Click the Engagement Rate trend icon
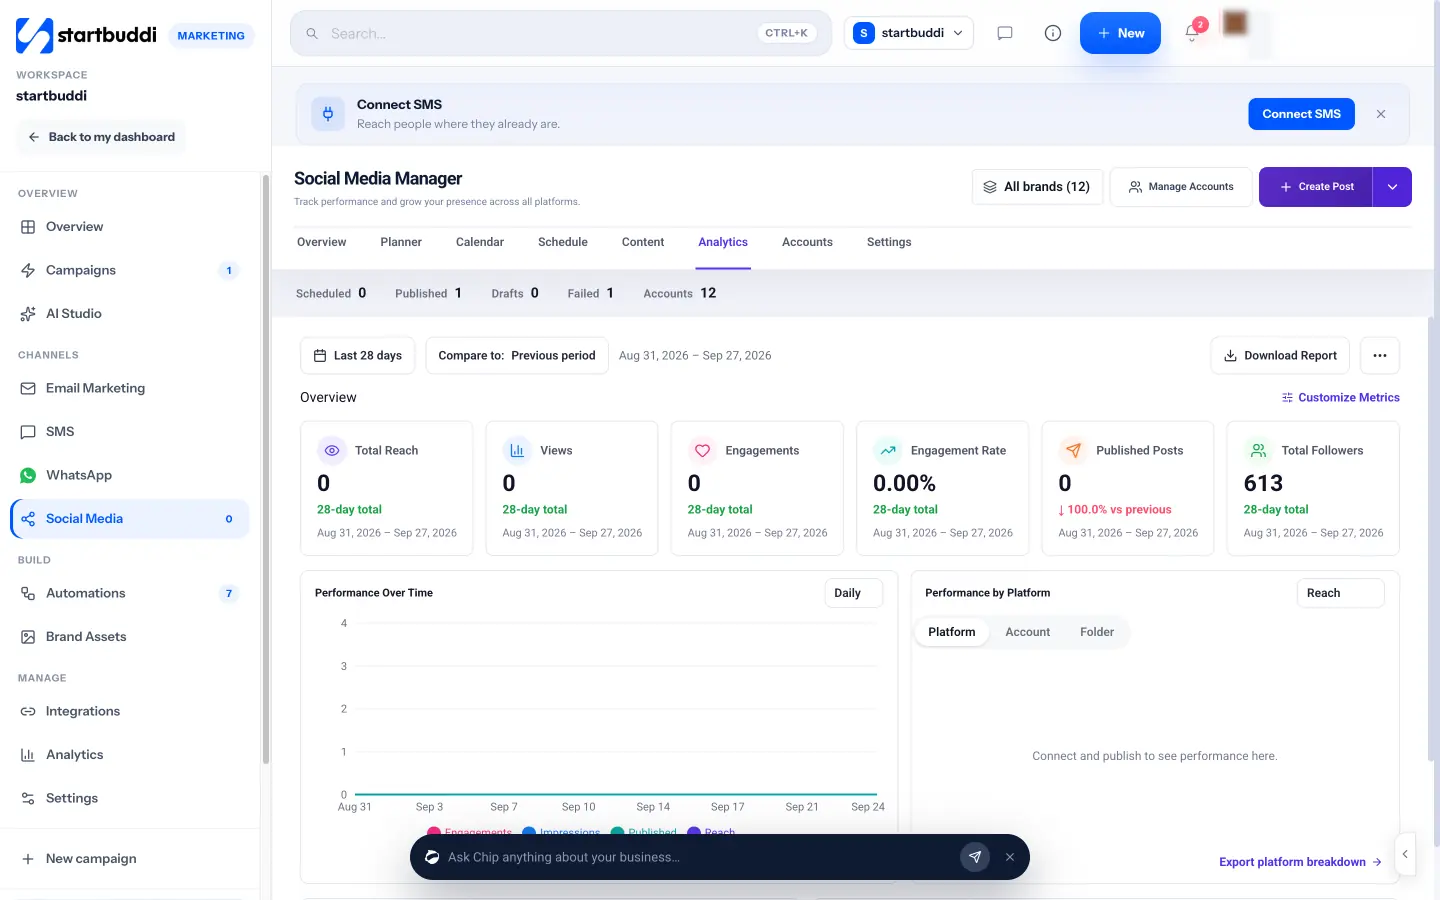Screen dimensions: 1440x900 (x=888, y=451)
